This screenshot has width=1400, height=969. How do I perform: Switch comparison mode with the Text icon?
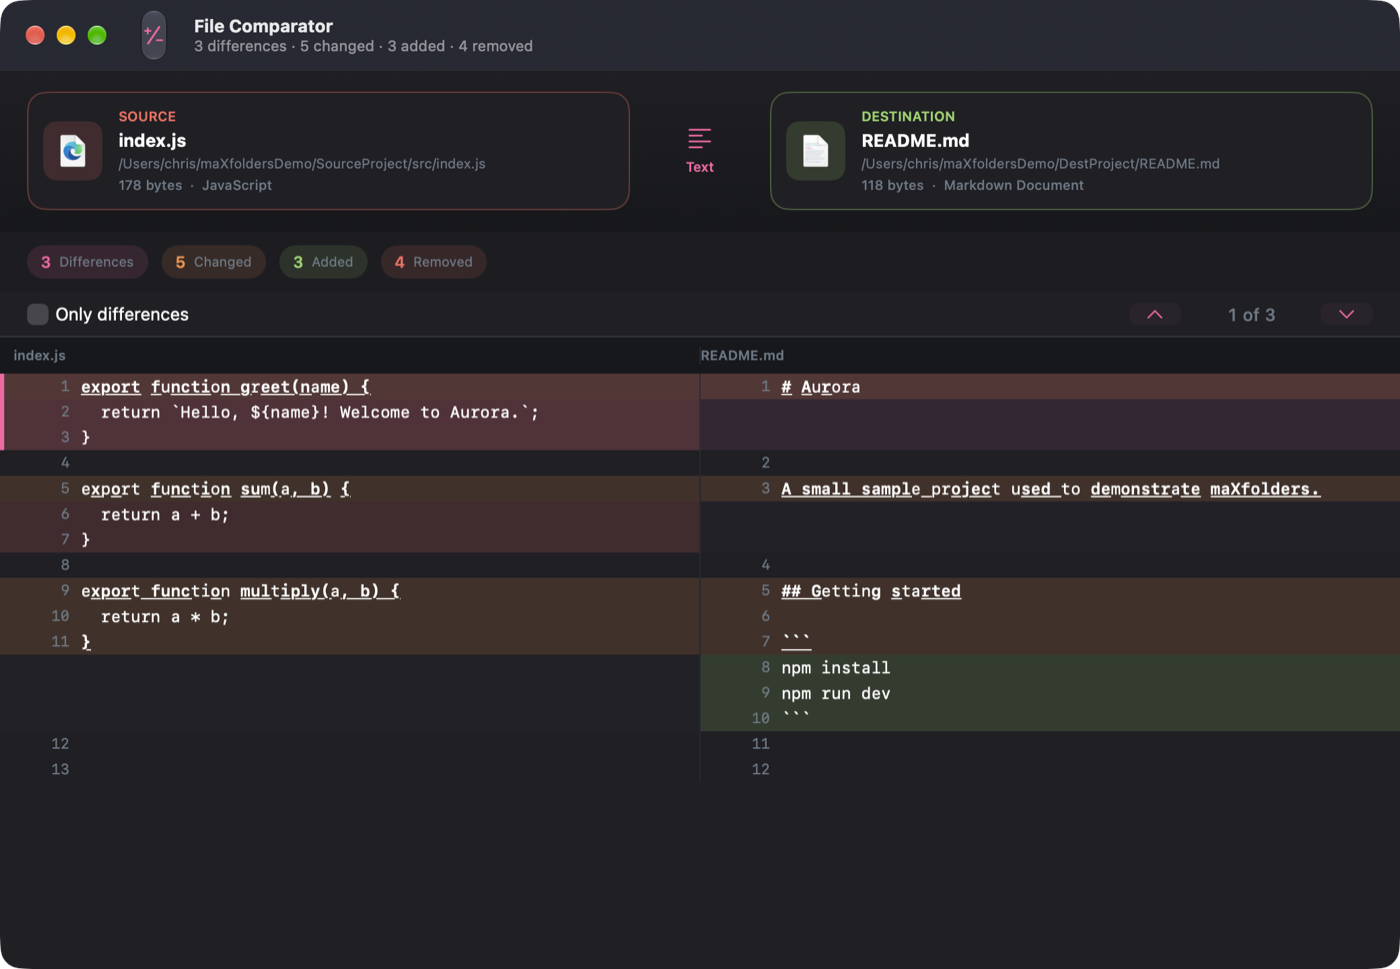click(x=700, y=150)
